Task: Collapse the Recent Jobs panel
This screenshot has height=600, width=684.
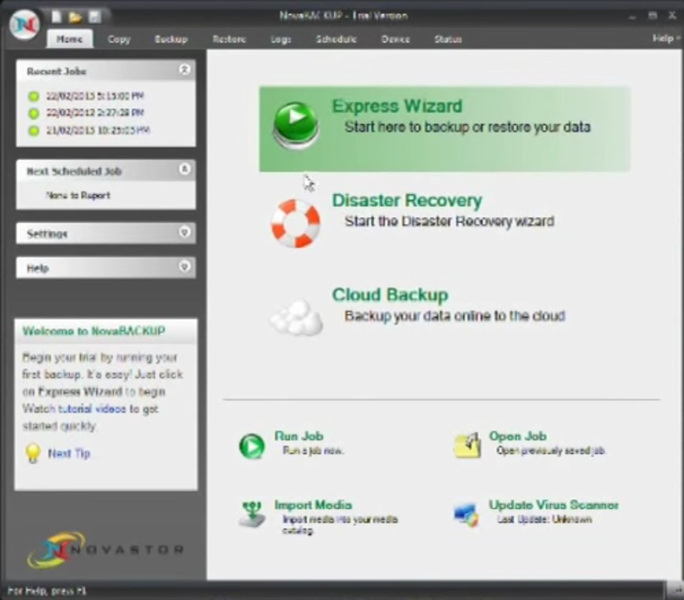Action: 185,69
